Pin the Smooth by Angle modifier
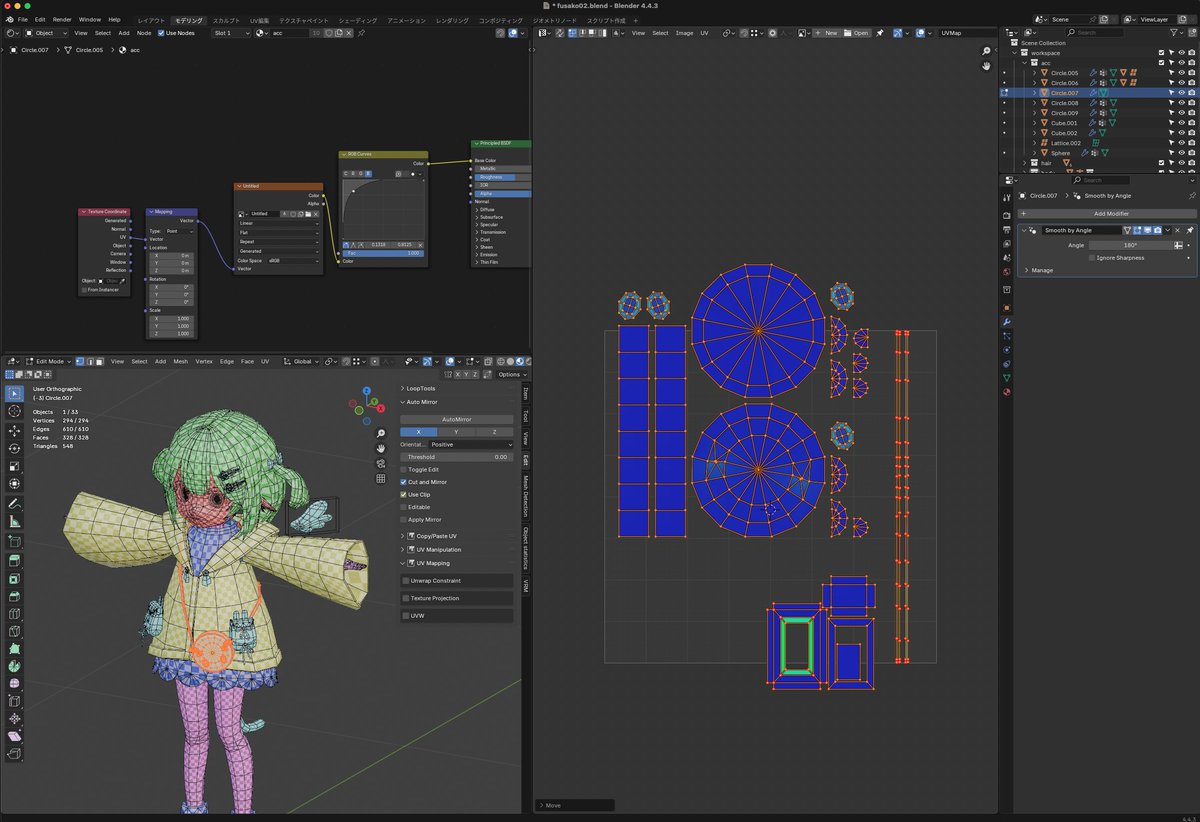The height and width of the screenshot is (822, 1200). click(1191, 230)
